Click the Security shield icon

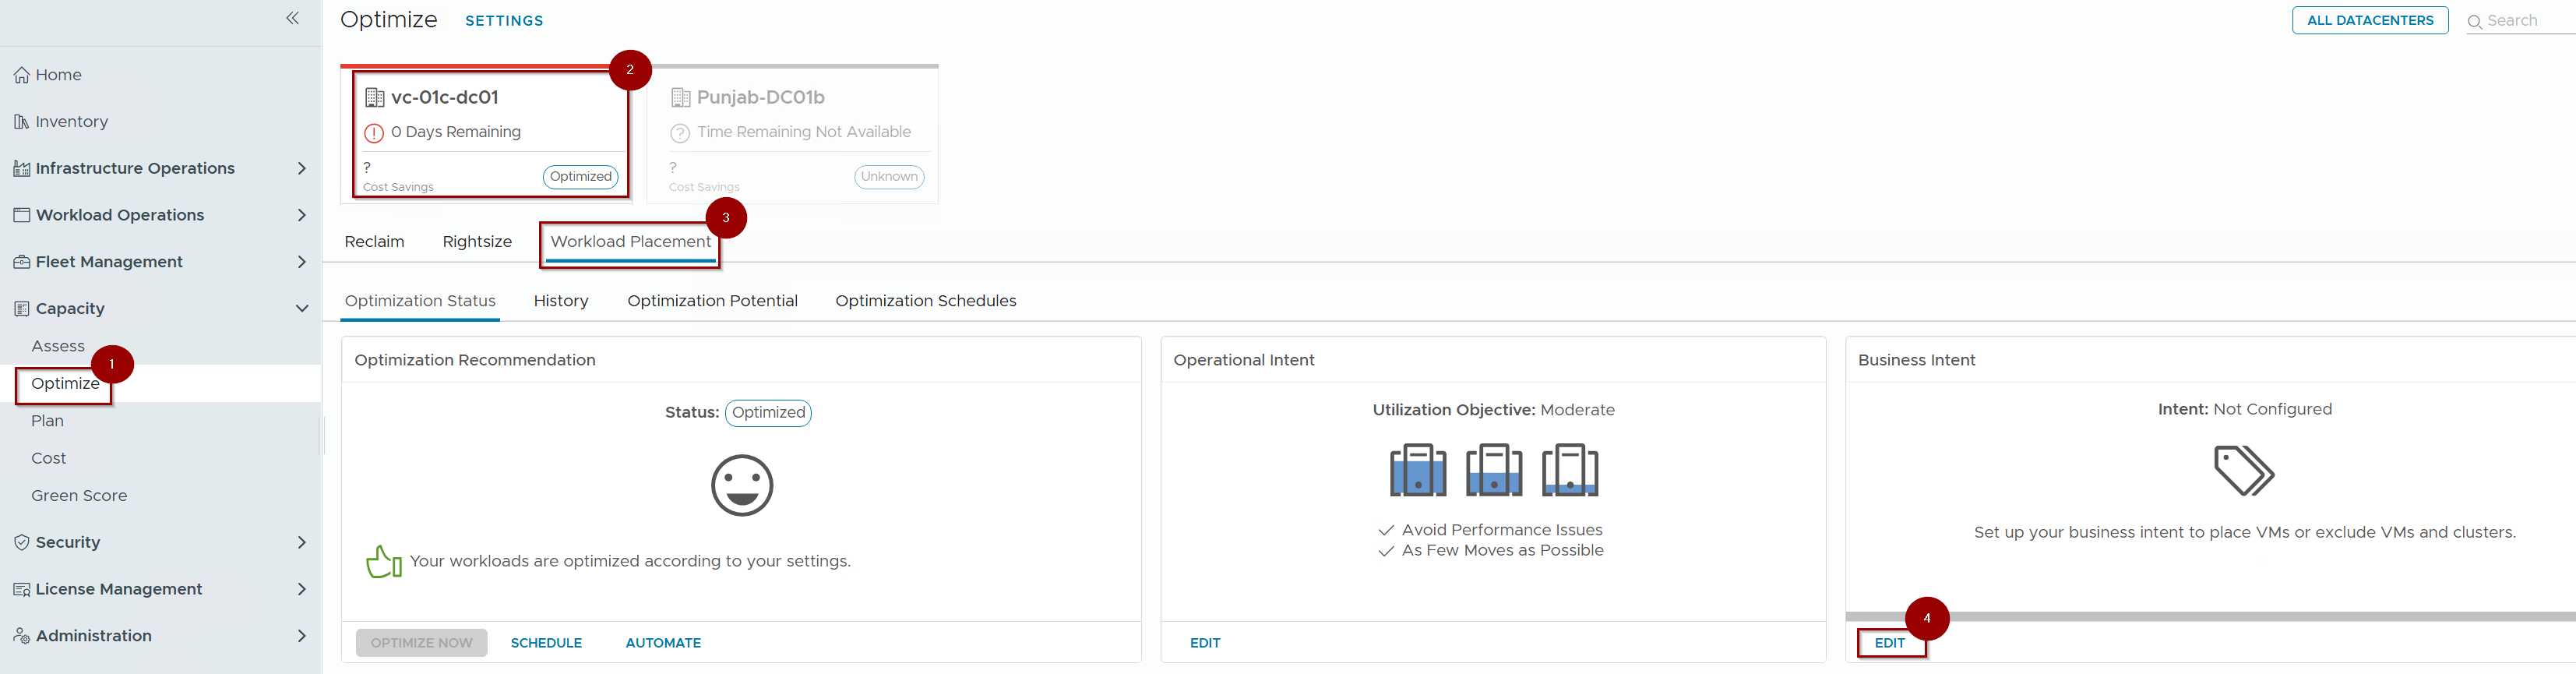pyautogui.click(x=21, y=542)
